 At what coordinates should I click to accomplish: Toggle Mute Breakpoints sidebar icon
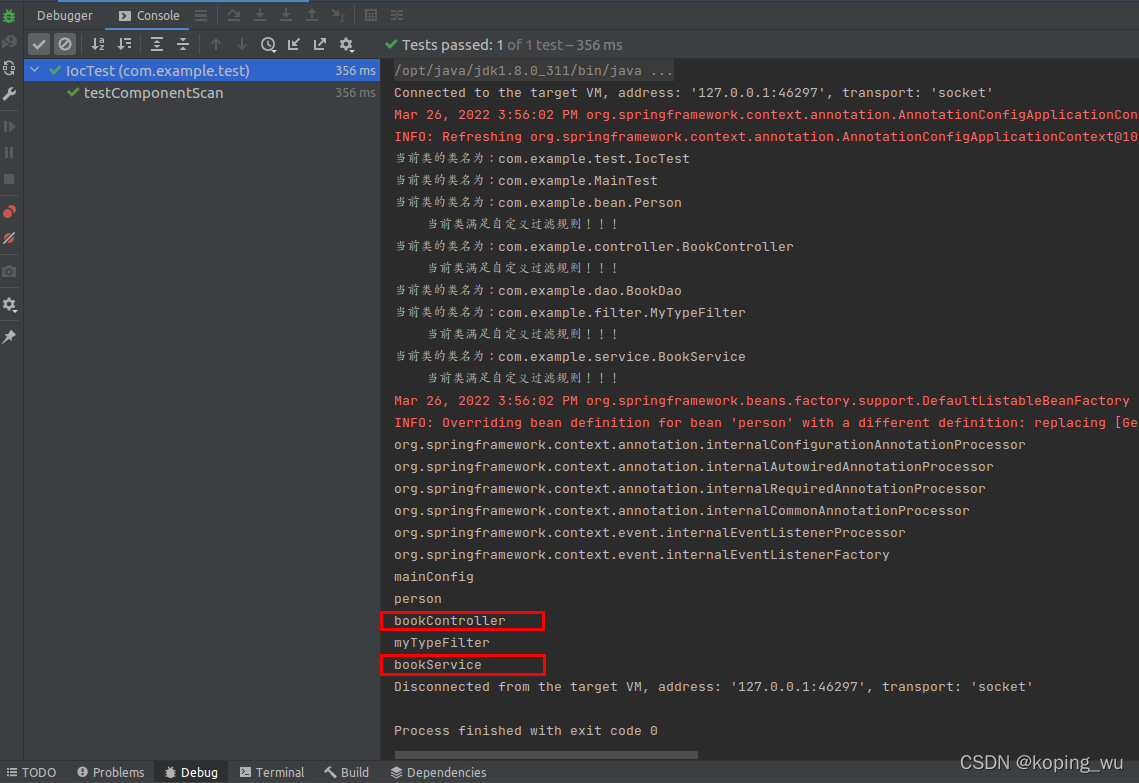click(x=9, y=238)
